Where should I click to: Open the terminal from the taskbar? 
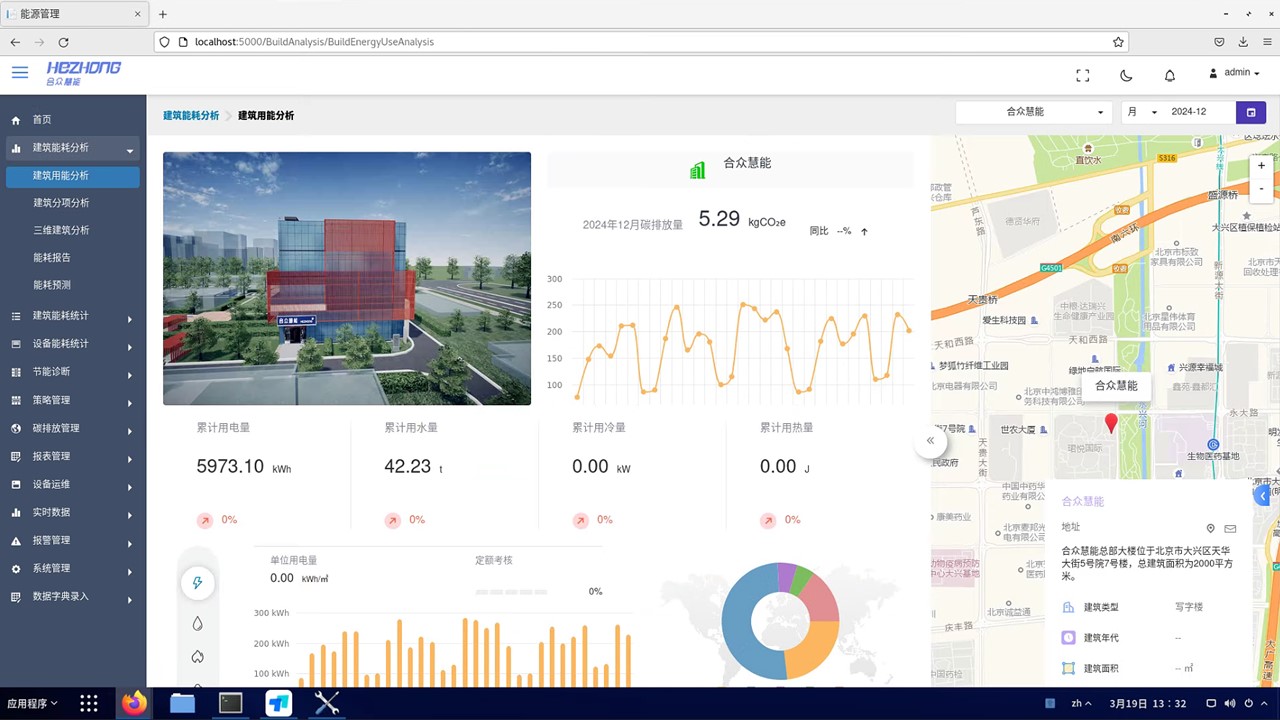(231, 703)
